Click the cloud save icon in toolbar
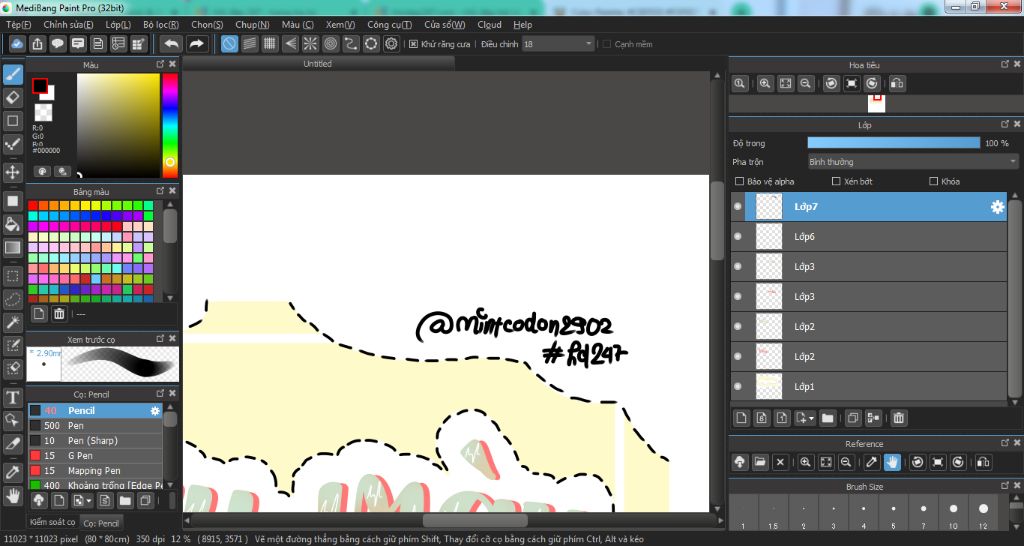This screenshot has height=546, width=1024. click(17, 44)
